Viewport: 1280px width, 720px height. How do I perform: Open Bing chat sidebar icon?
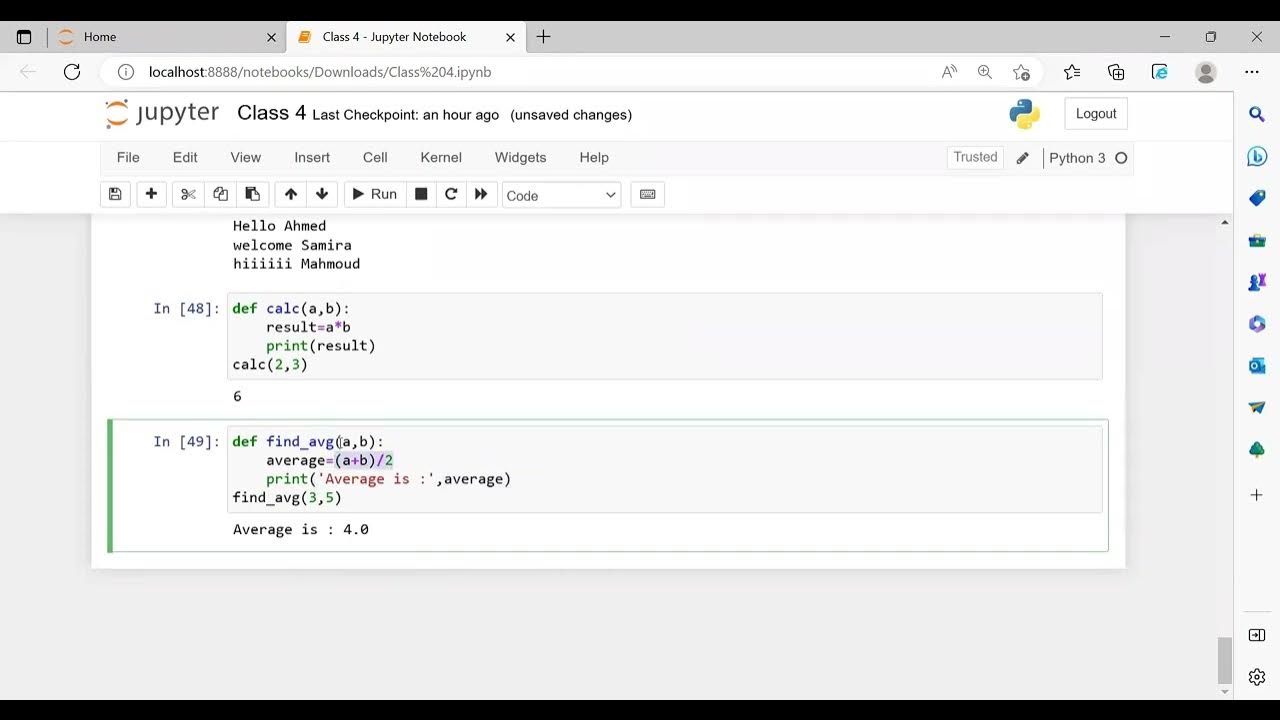click(1257, 156)
